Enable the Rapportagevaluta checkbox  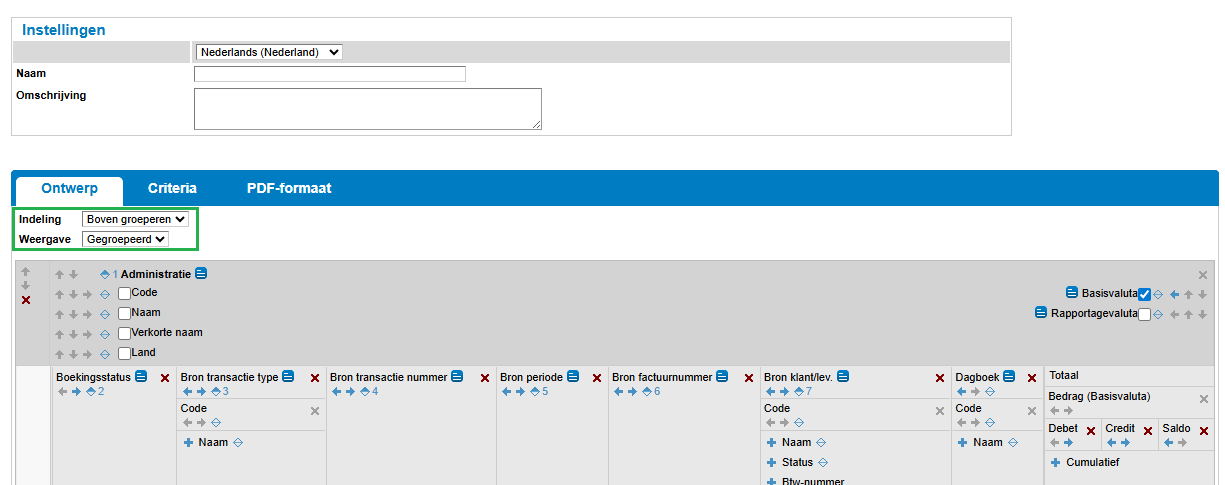point(1145,314)
